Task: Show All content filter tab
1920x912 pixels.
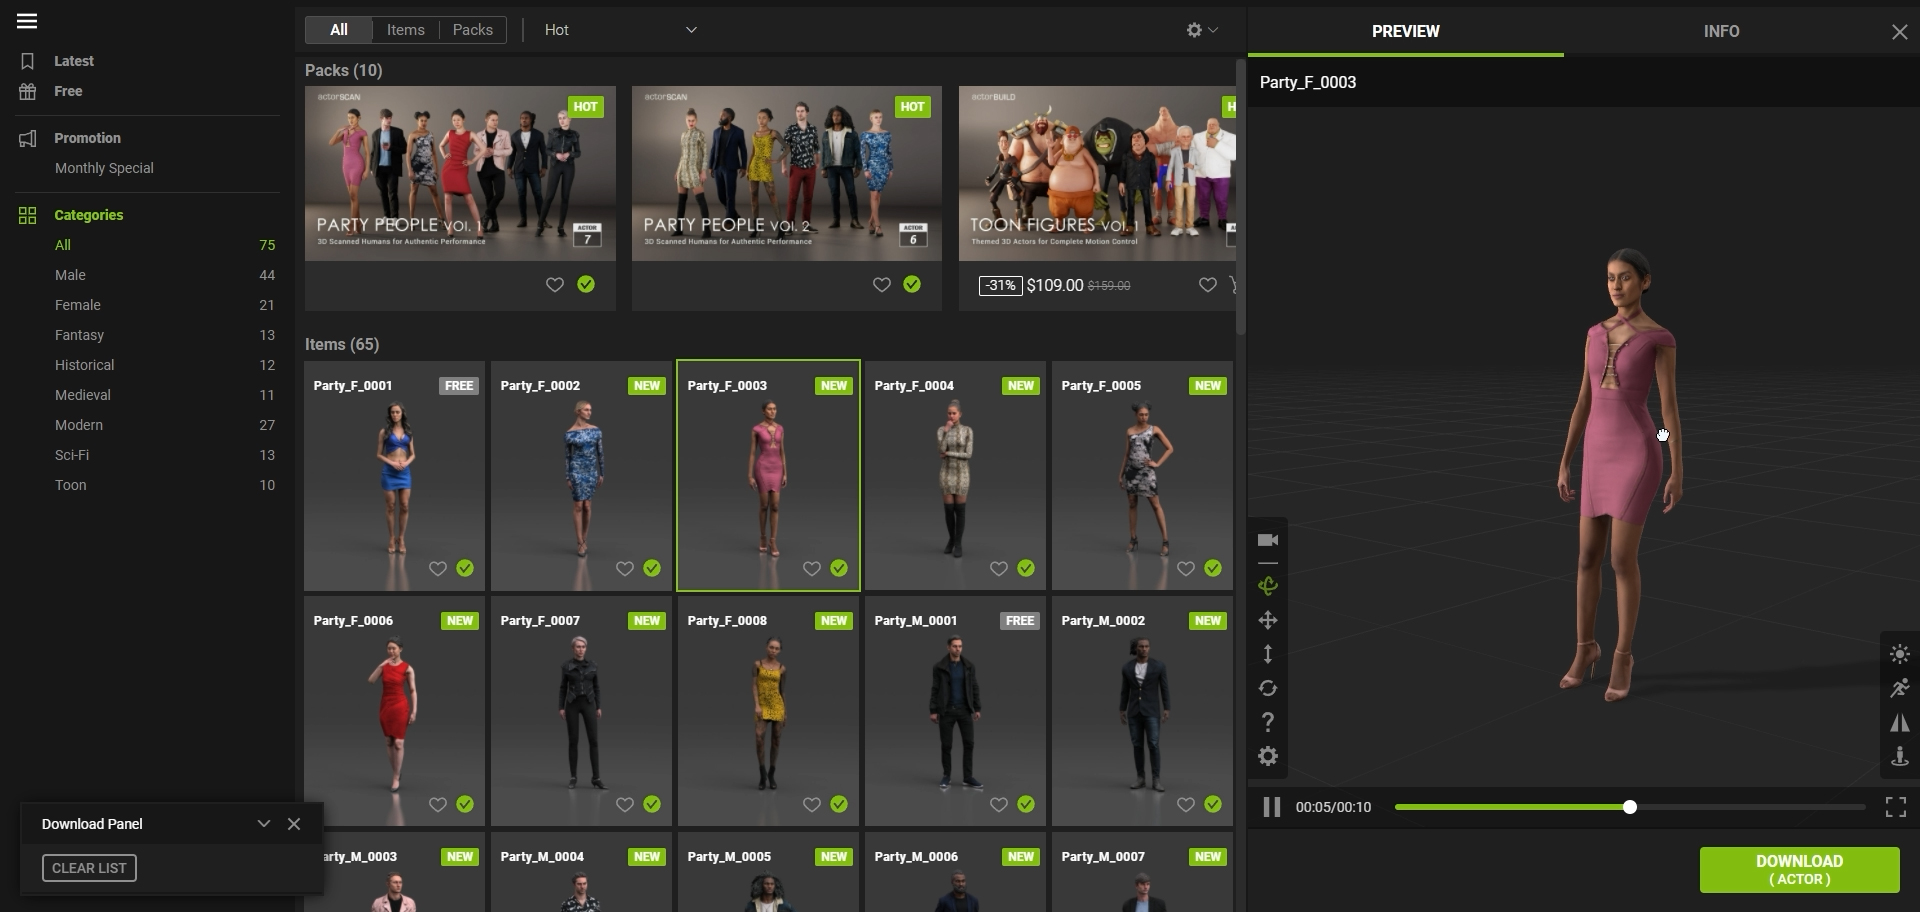Action: (339, 30)
